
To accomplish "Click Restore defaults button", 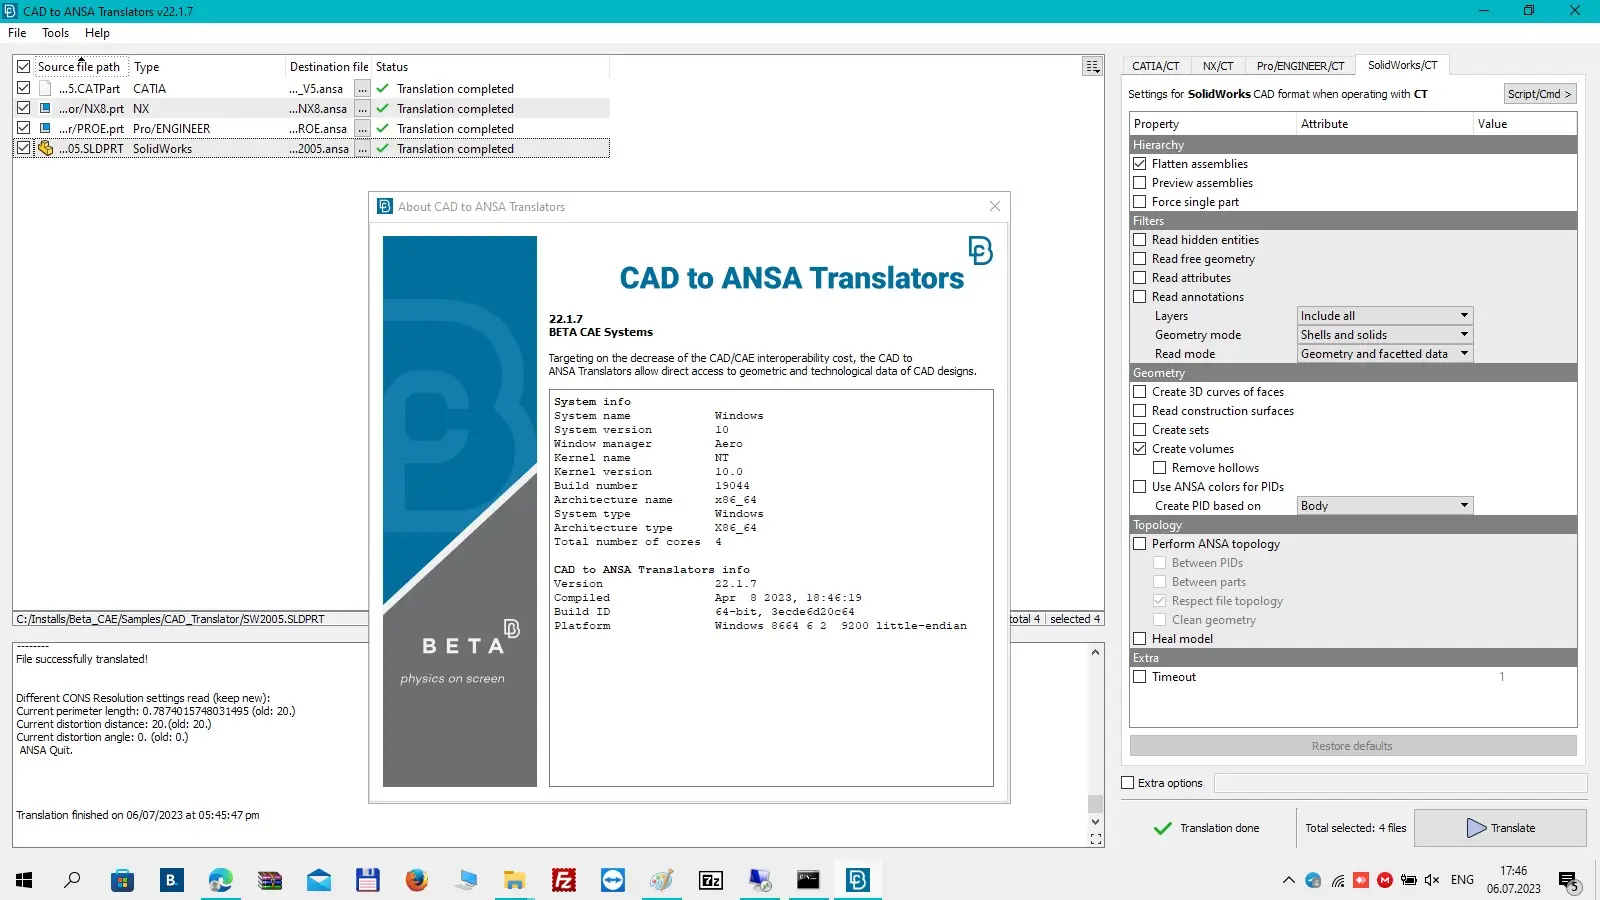I will coord(1353,745).
